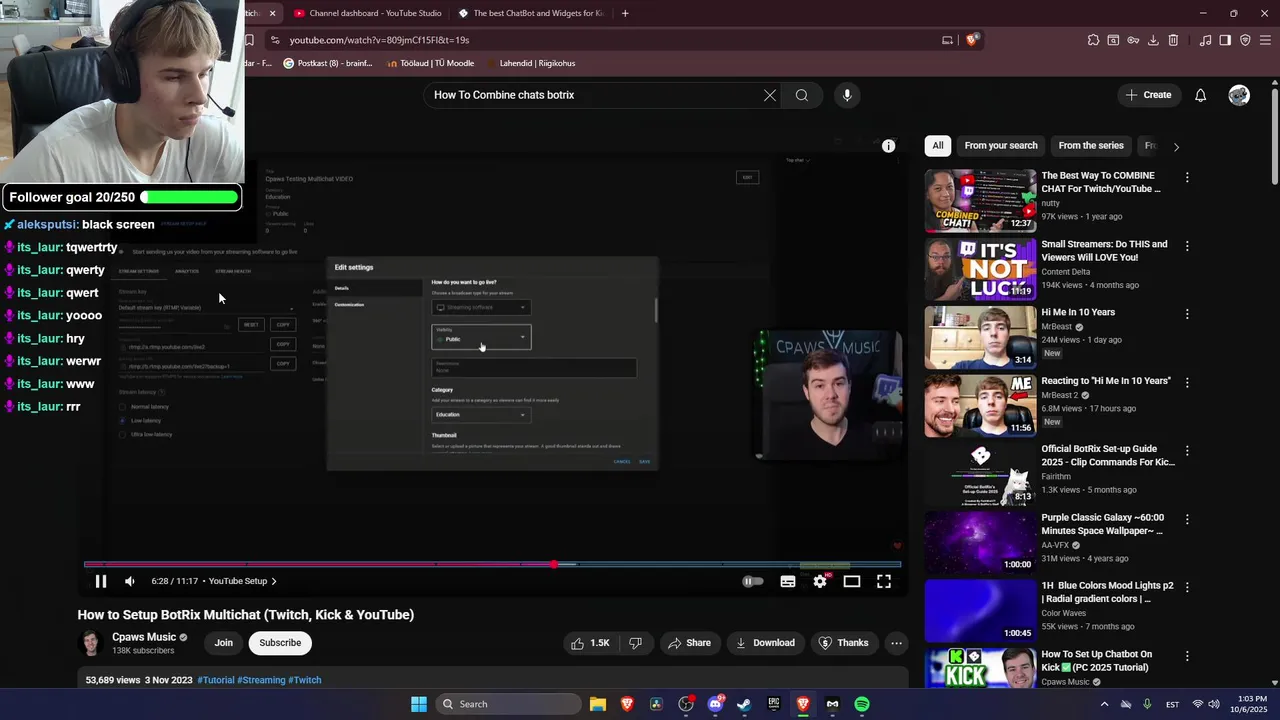Click the trash can toolbar icon

1173,40
